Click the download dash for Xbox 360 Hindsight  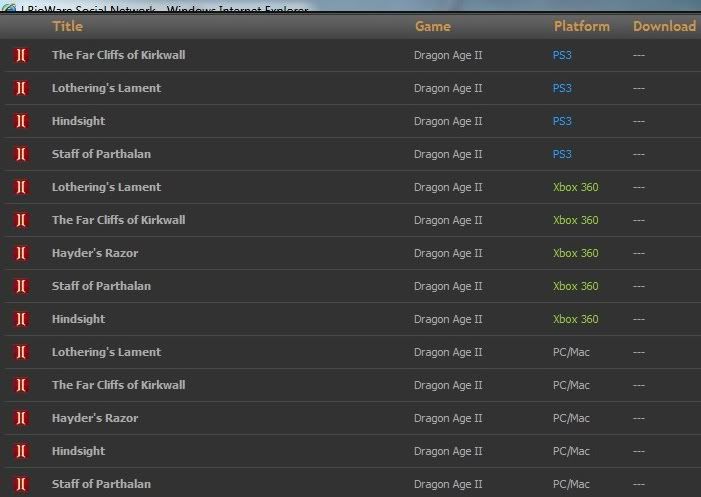(639, 320)
